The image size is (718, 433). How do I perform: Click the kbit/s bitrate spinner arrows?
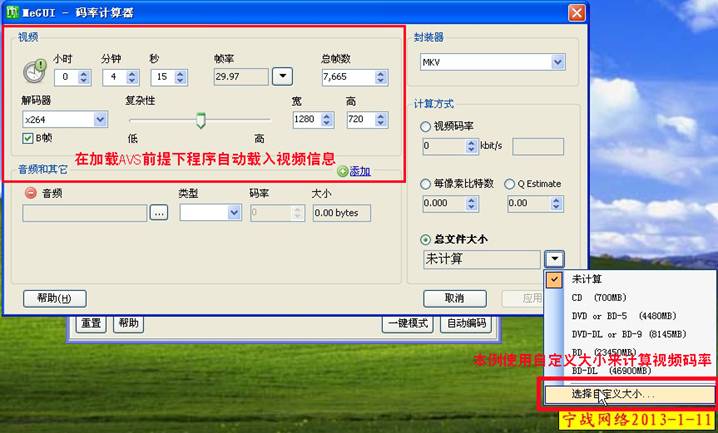[472, 146]
